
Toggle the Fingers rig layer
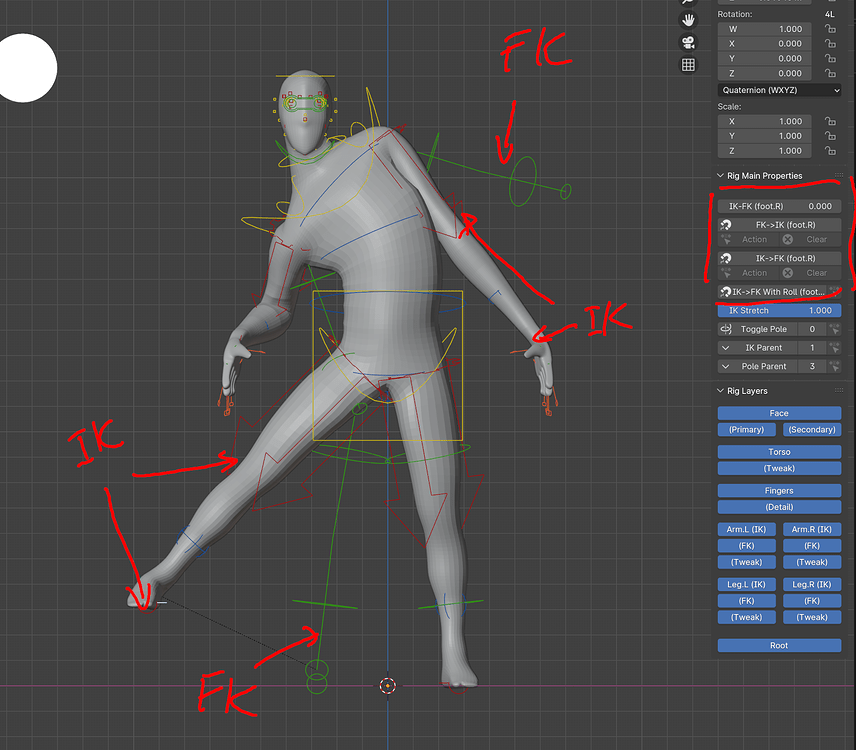pyautogui.click(x=779, y=491)
